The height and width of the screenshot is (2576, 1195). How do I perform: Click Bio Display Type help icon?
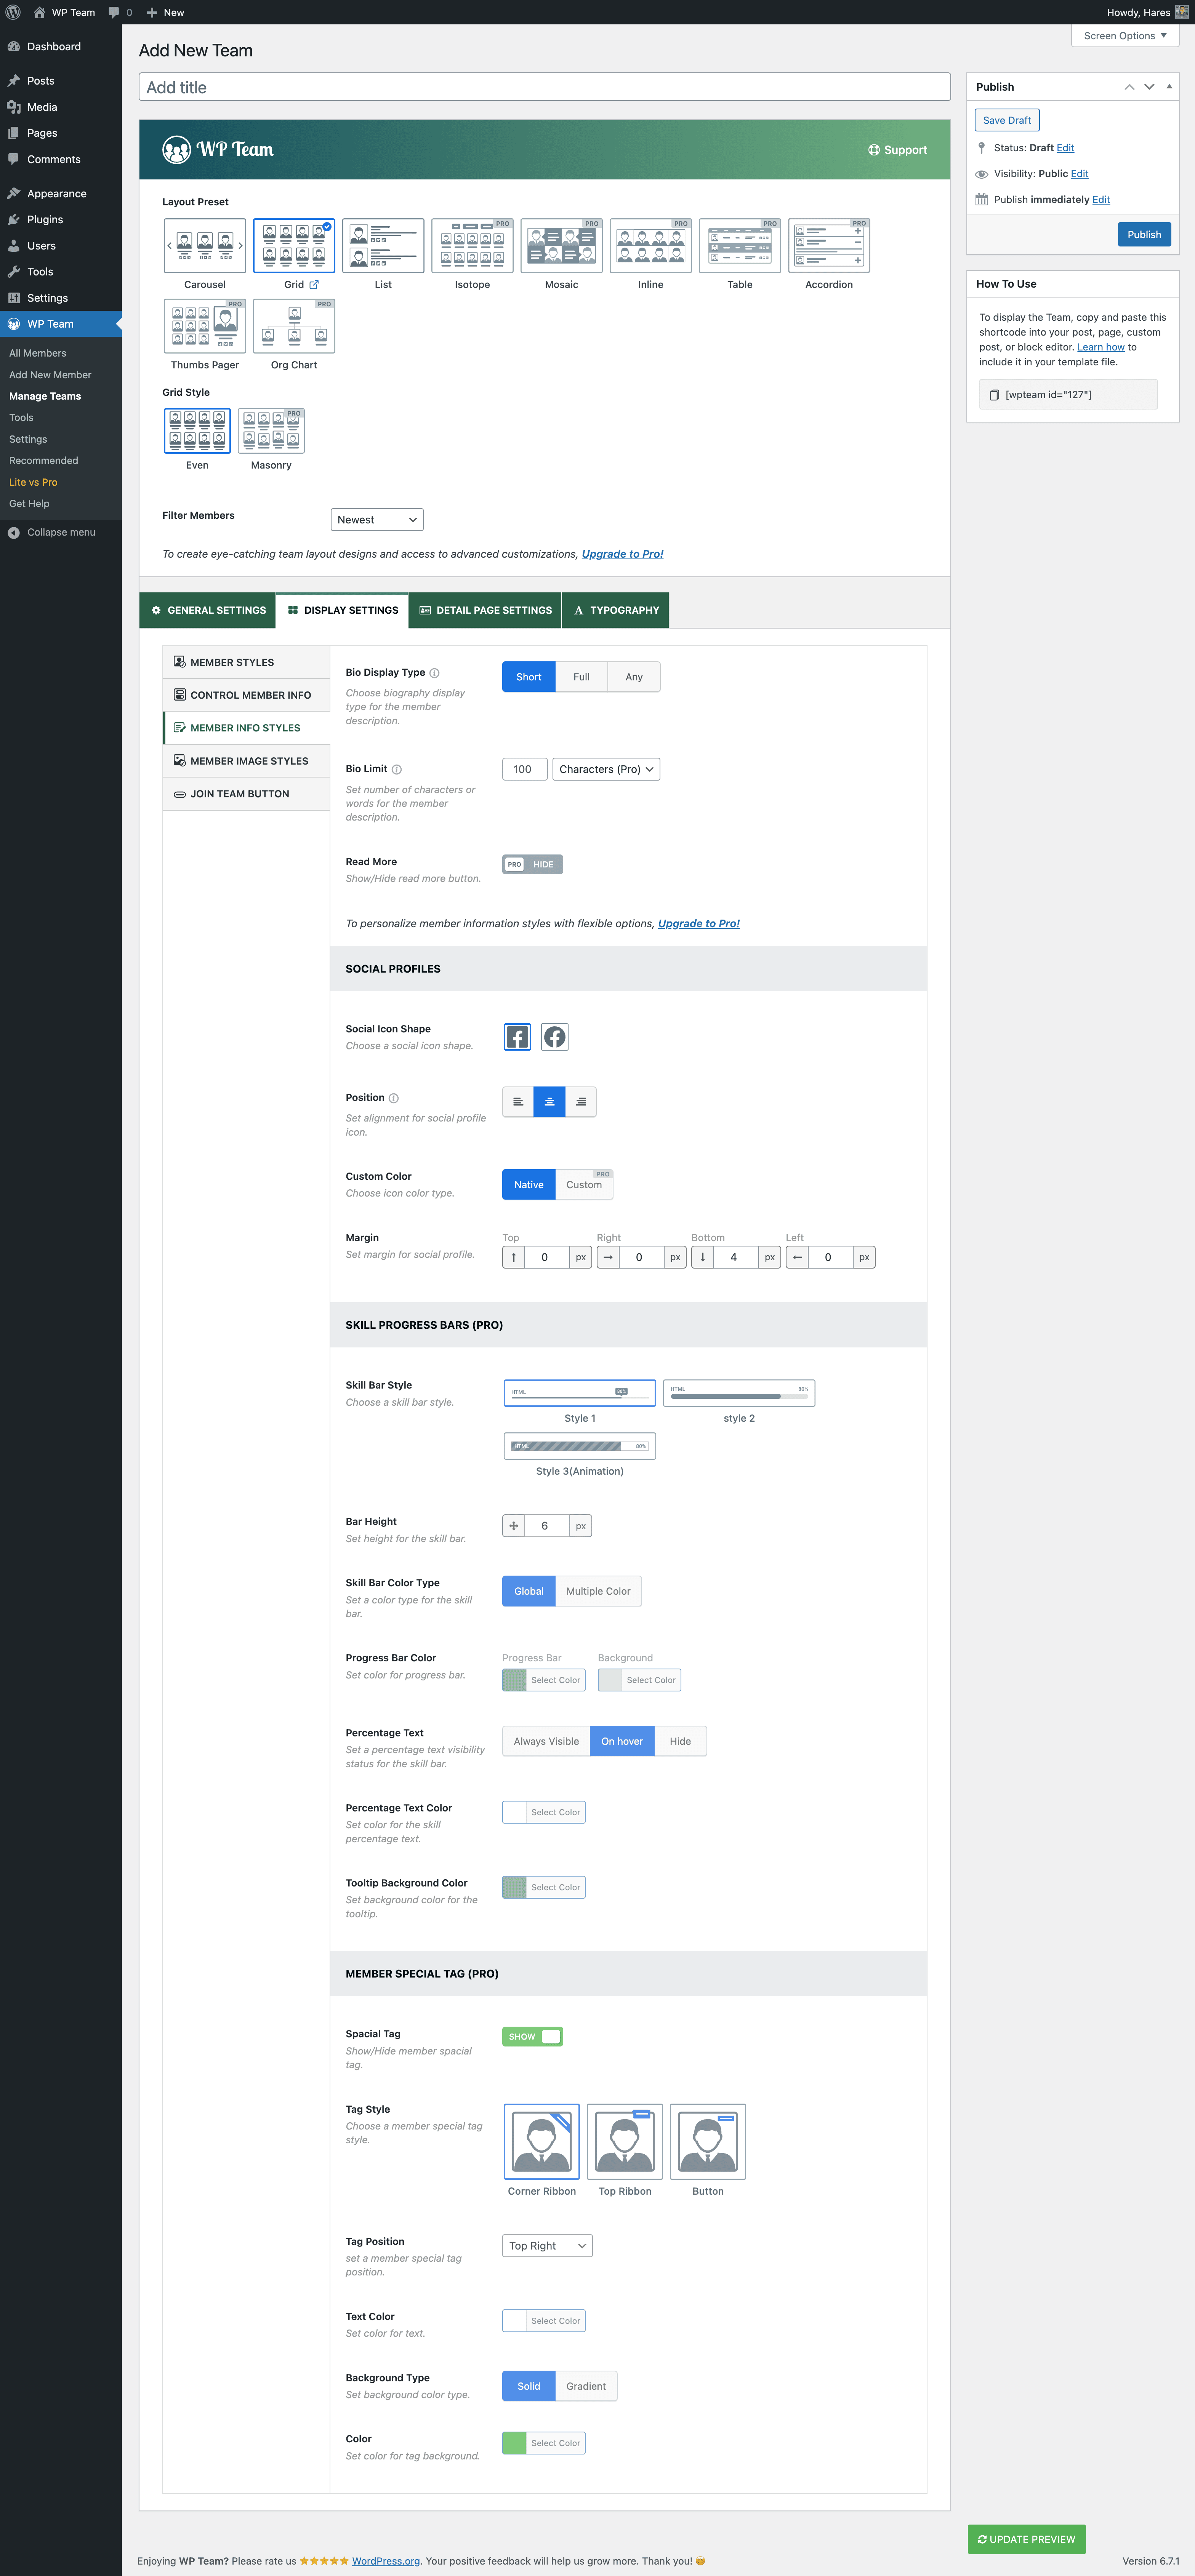[434, 673]
